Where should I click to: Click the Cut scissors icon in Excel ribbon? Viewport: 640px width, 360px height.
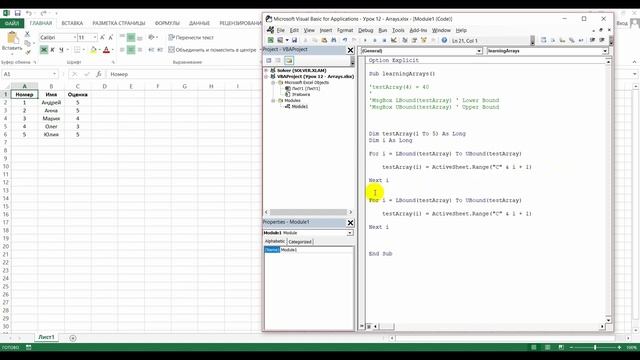coord(27,34)
